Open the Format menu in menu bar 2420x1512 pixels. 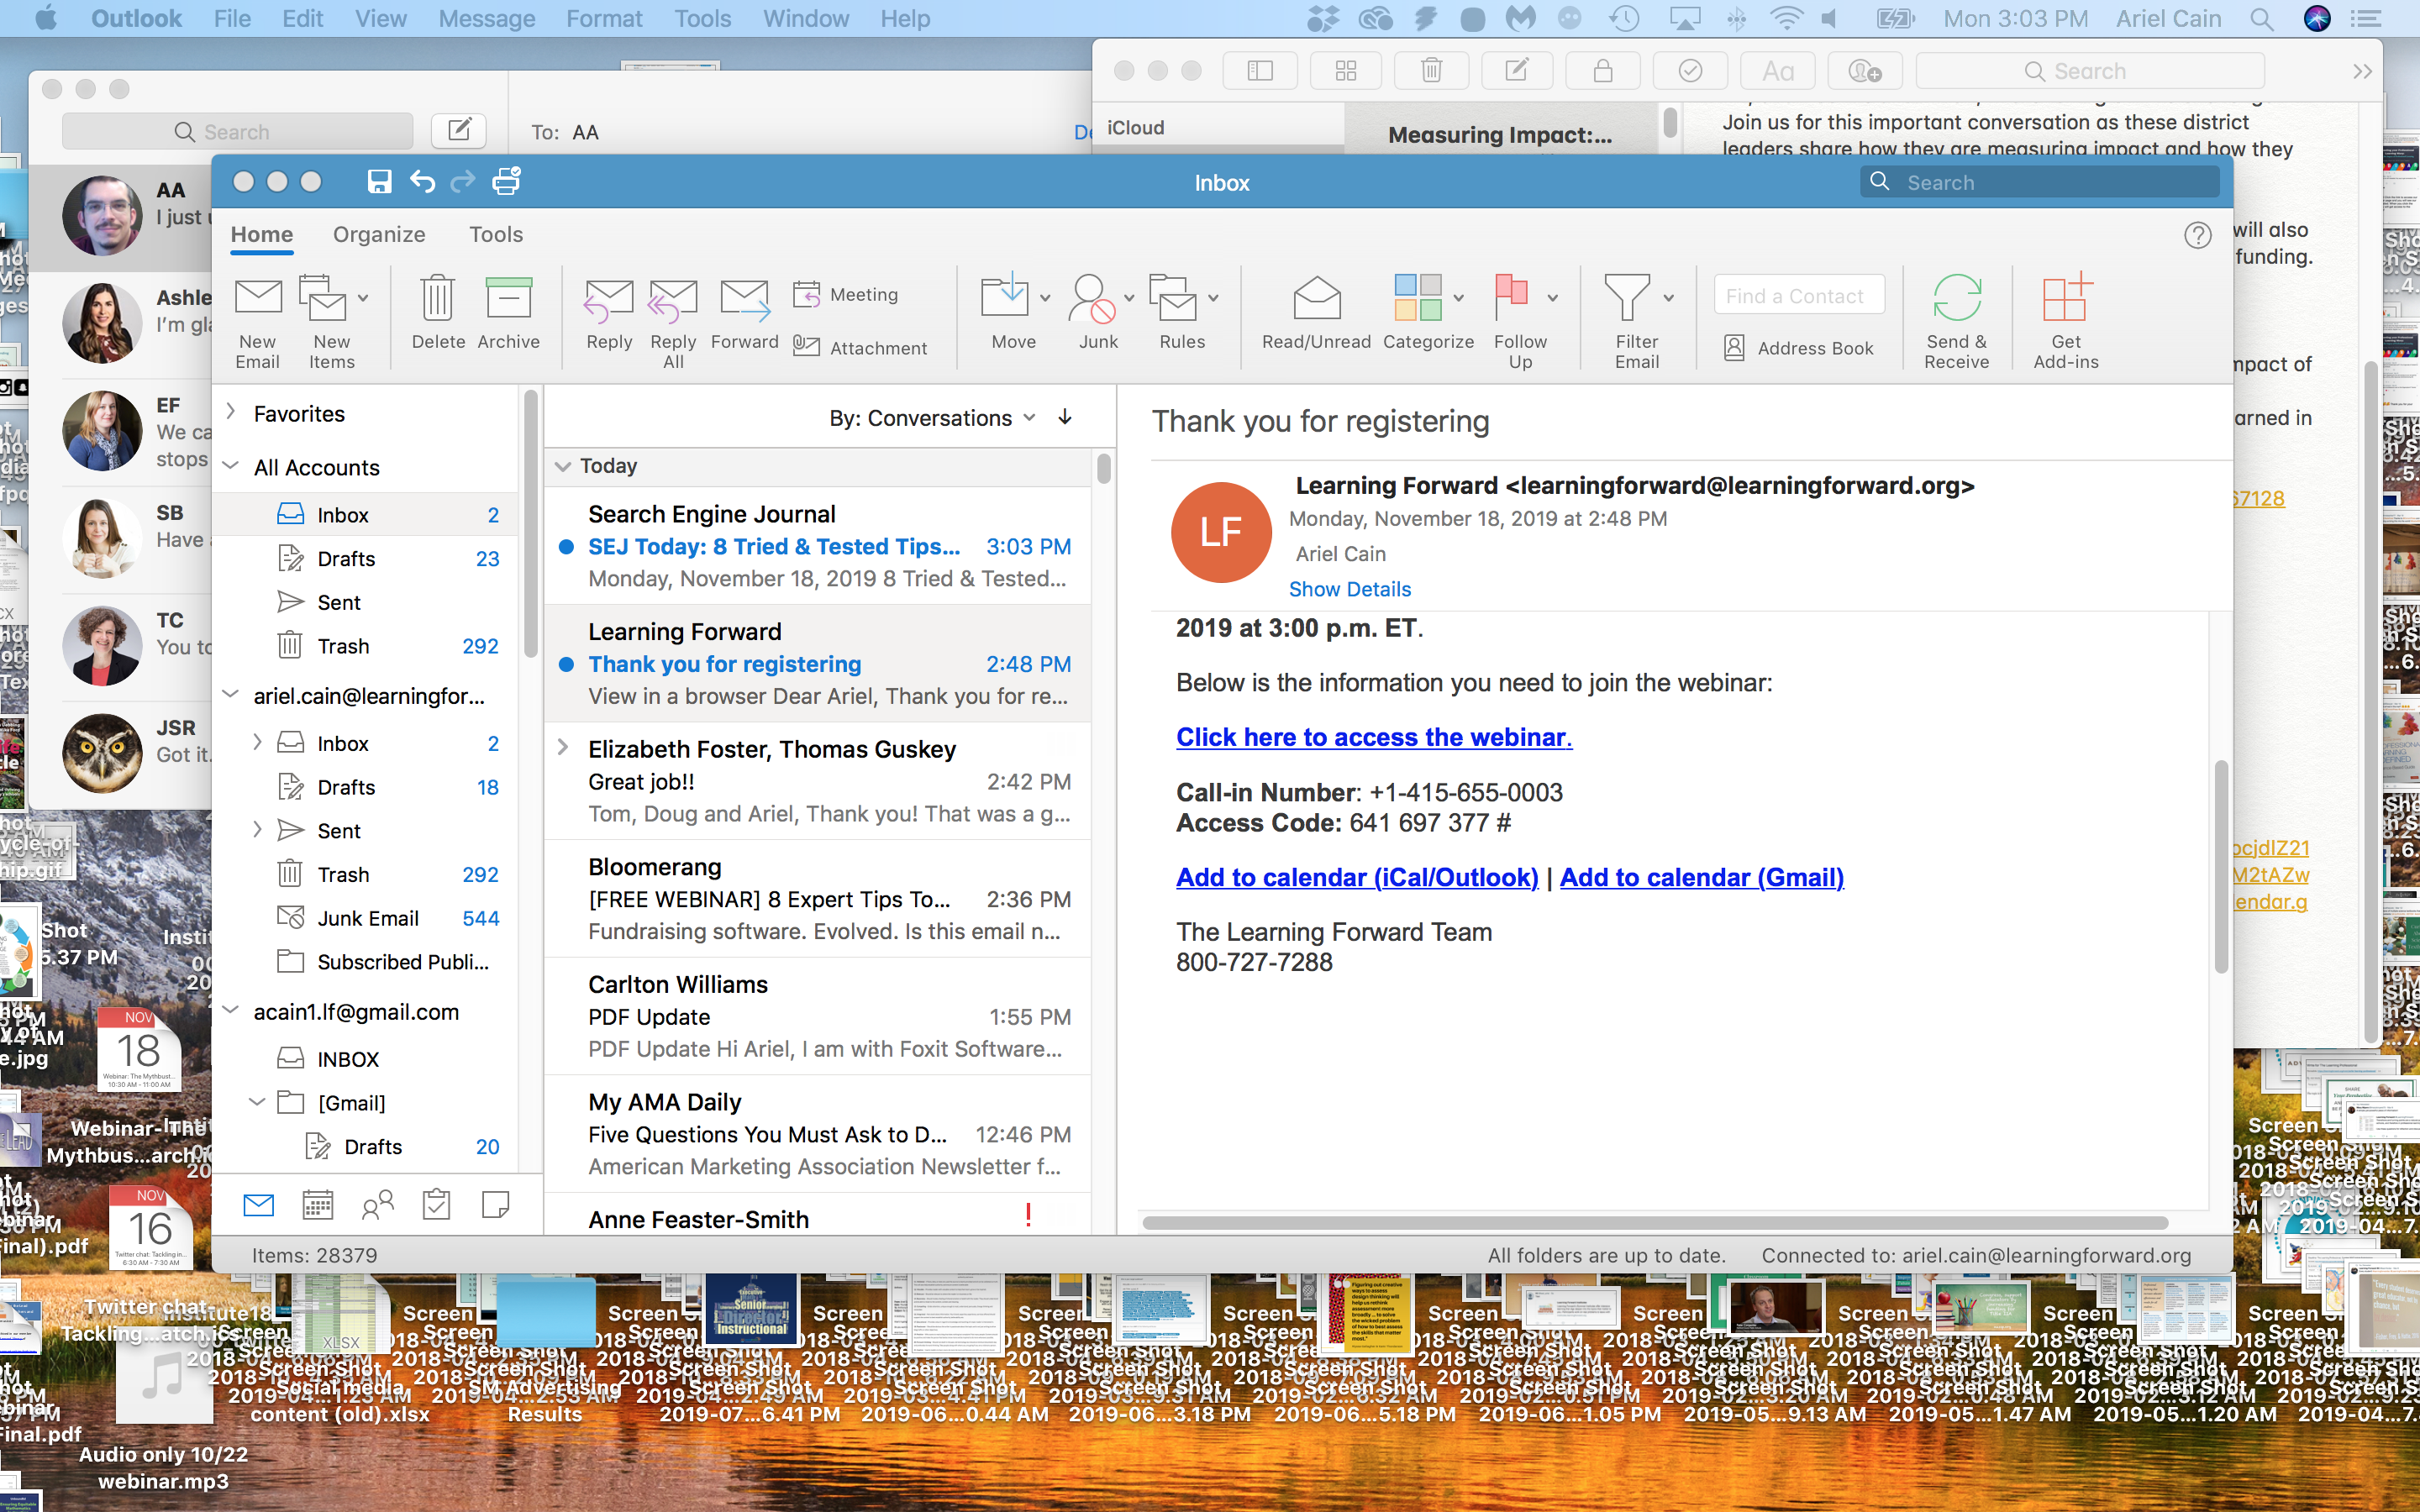604,18
